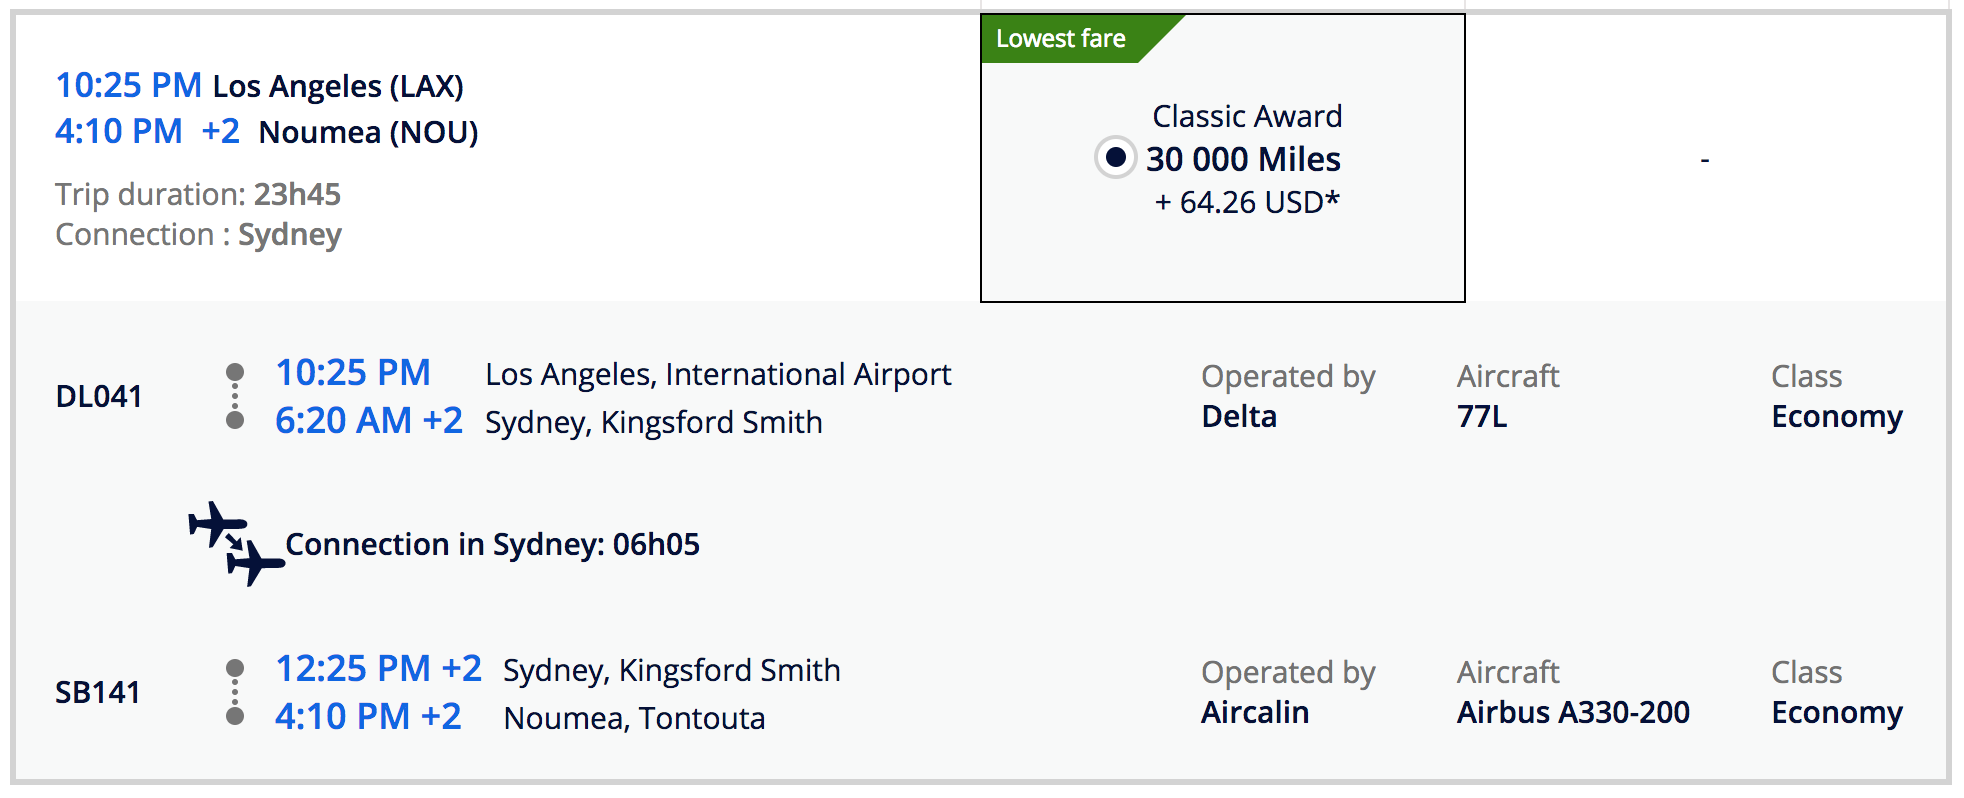This screenshot has width=1964, height=798.
Task: Click the dash in the empty fare column
Action: [x=1704, y=160]
